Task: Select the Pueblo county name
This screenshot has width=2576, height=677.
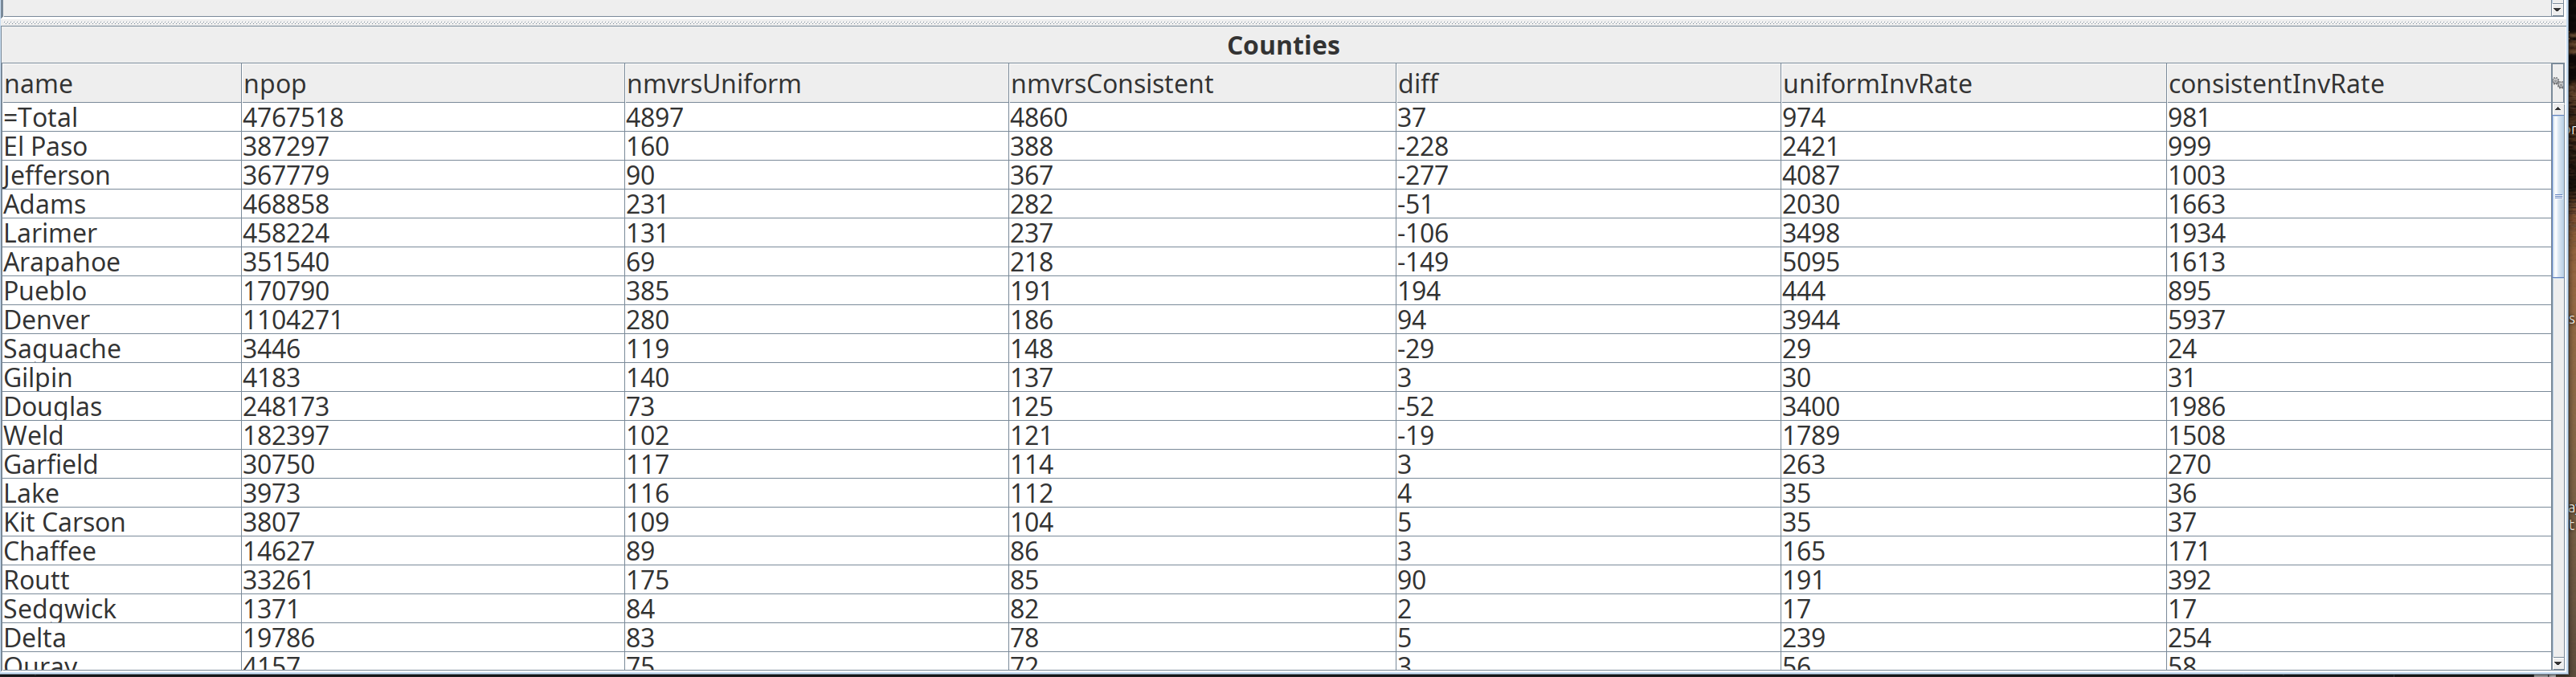Action: [x=121, y=292]
